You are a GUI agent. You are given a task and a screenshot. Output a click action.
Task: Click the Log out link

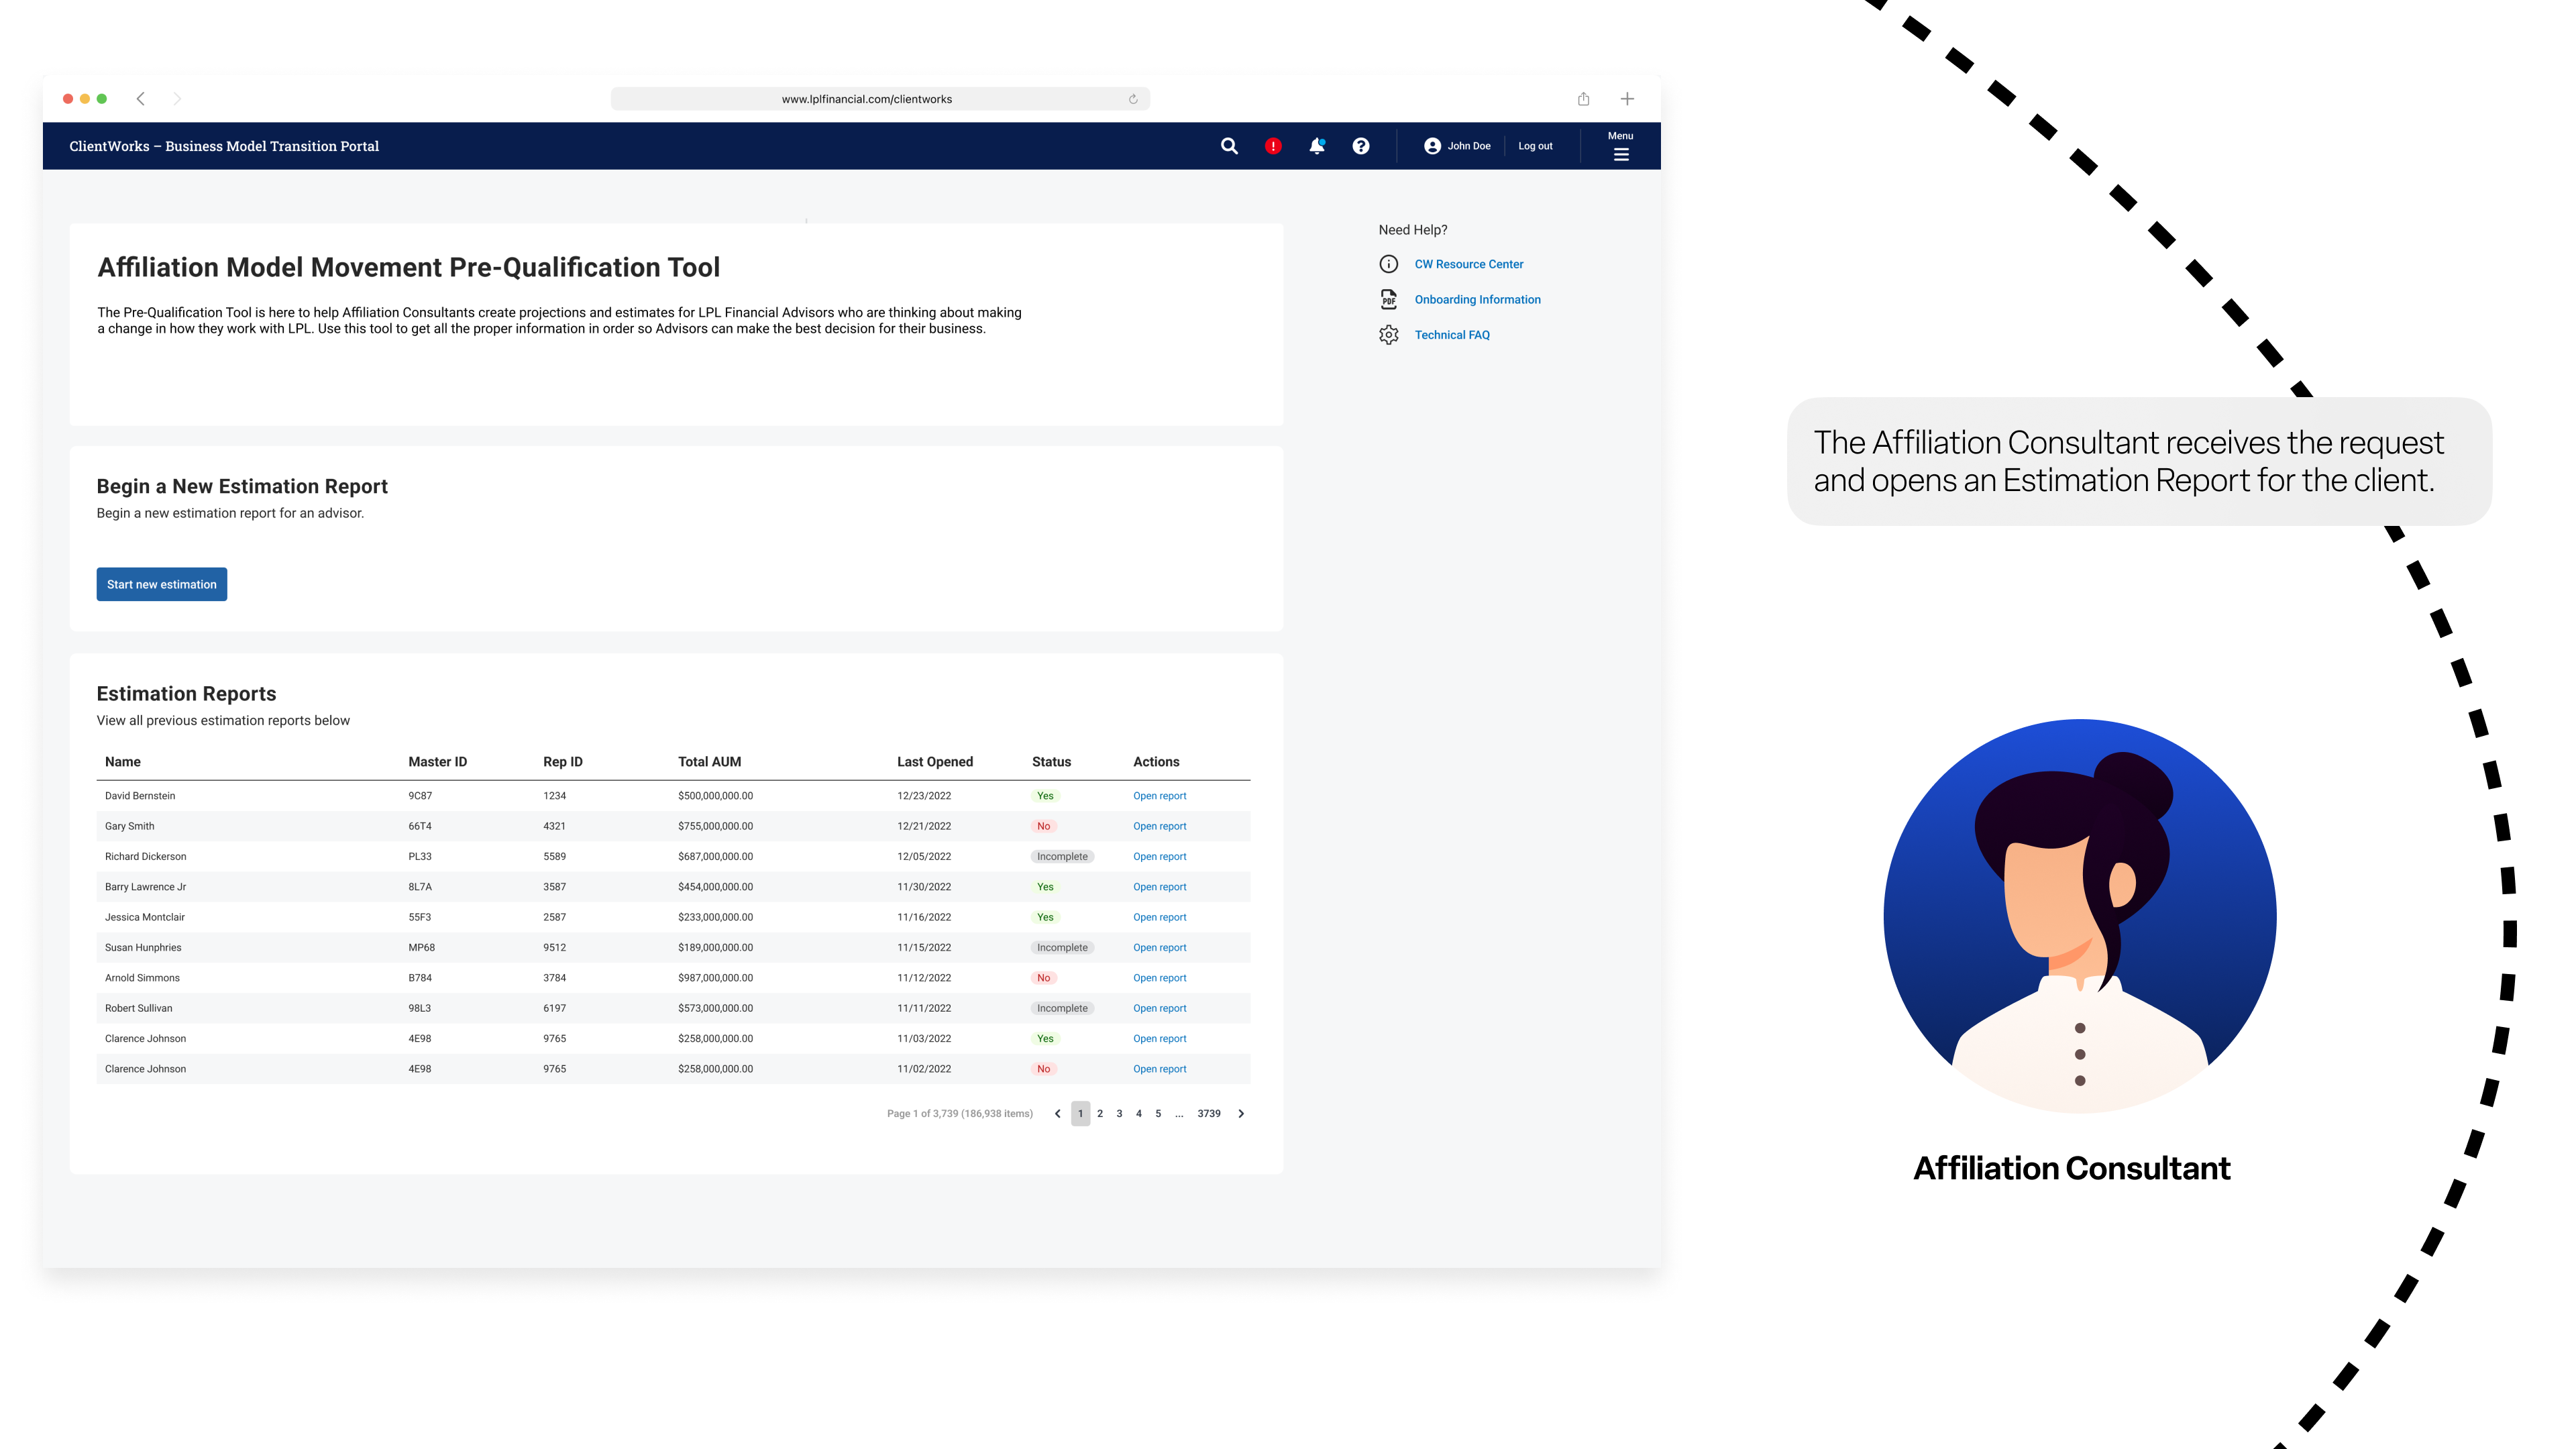click(x=1535, y=146)
